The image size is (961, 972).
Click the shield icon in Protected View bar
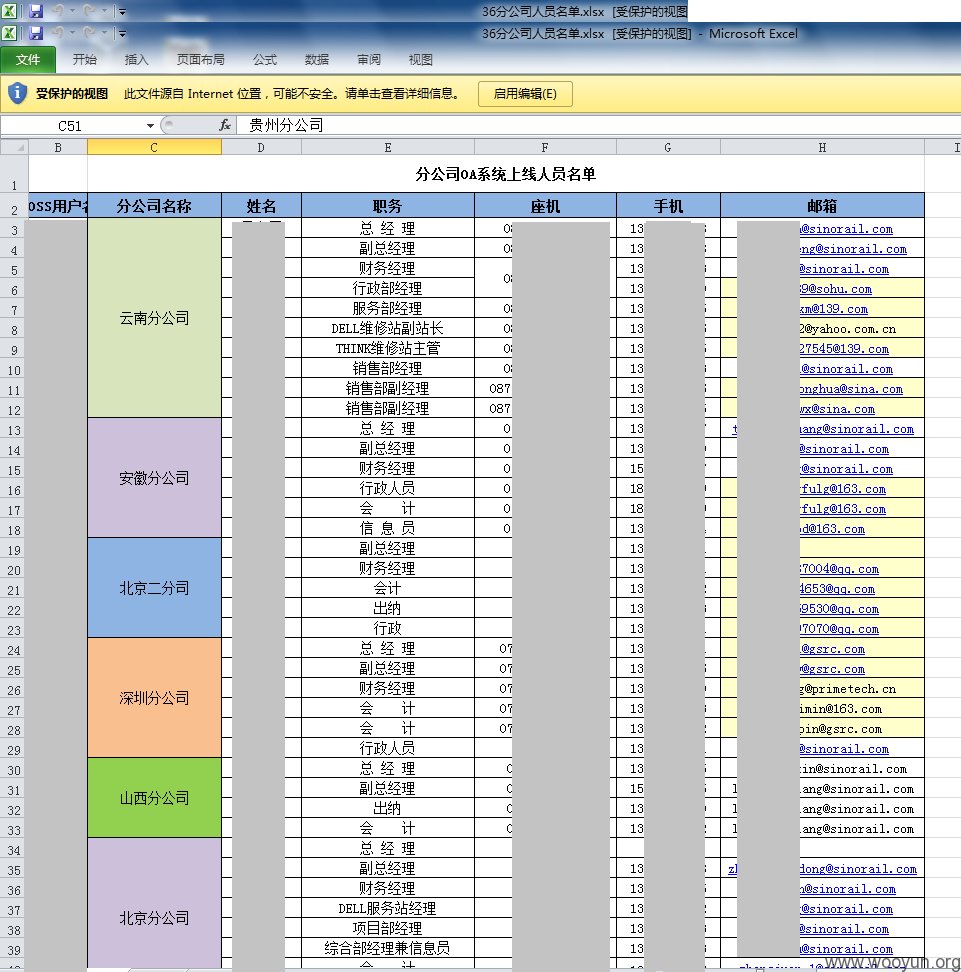tap(17, 94)
